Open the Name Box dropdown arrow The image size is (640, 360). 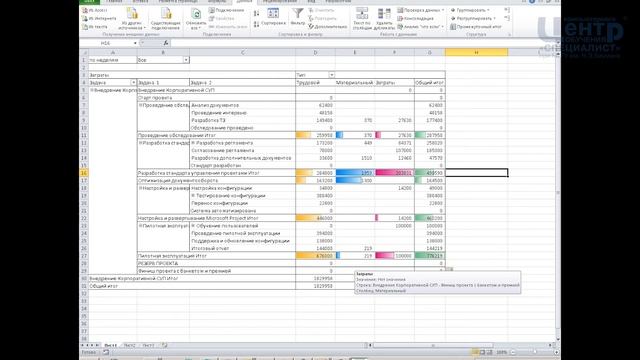pos(135,43)
